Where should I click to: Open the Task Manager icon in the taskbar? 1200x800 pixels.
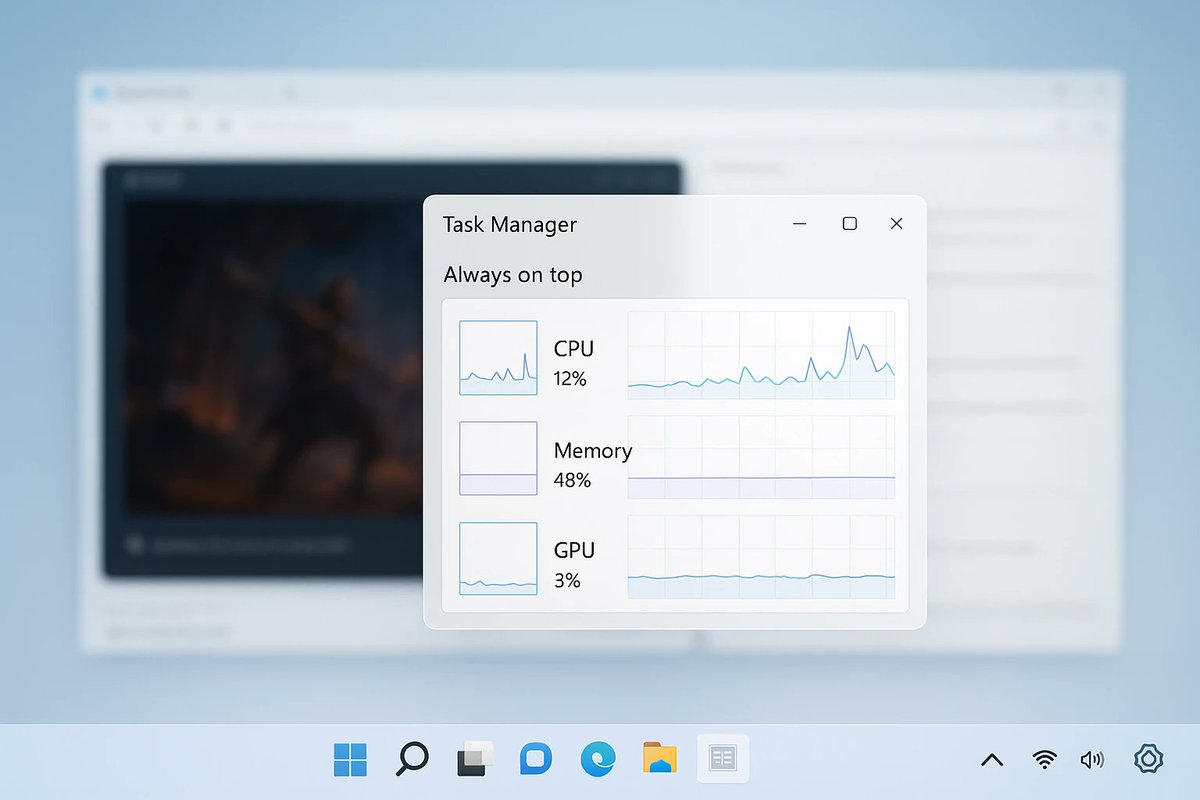722,757
